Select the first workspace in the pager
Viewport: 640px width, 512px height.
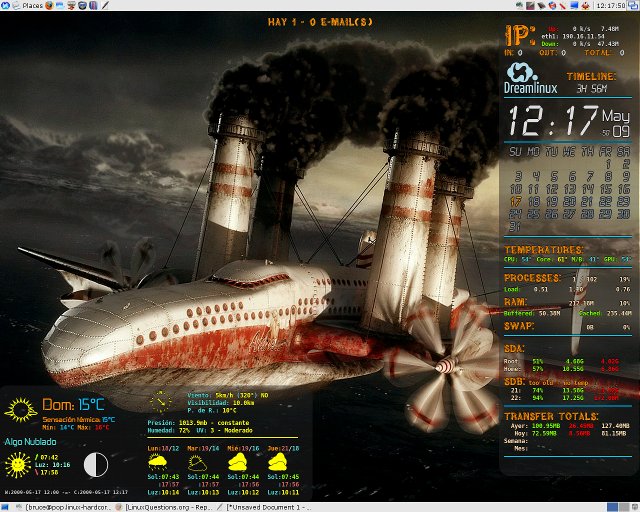612,508
